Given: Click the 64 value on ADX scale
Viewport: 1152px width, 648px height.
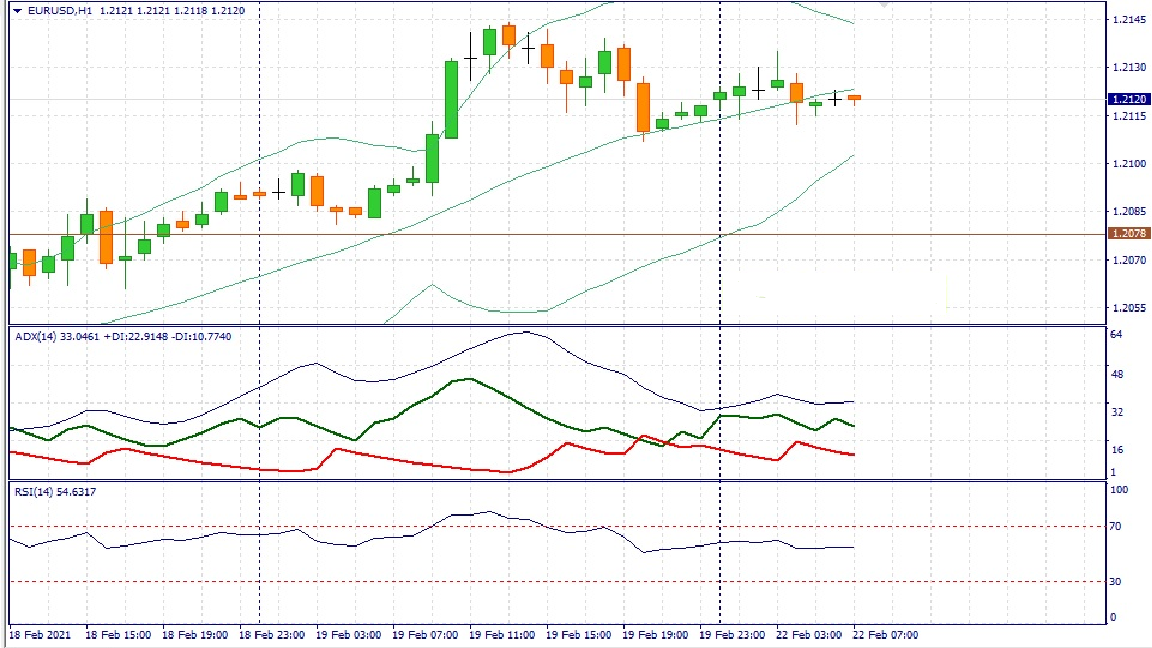Looking at the screenshot, I should click(x=1116, y=334).
